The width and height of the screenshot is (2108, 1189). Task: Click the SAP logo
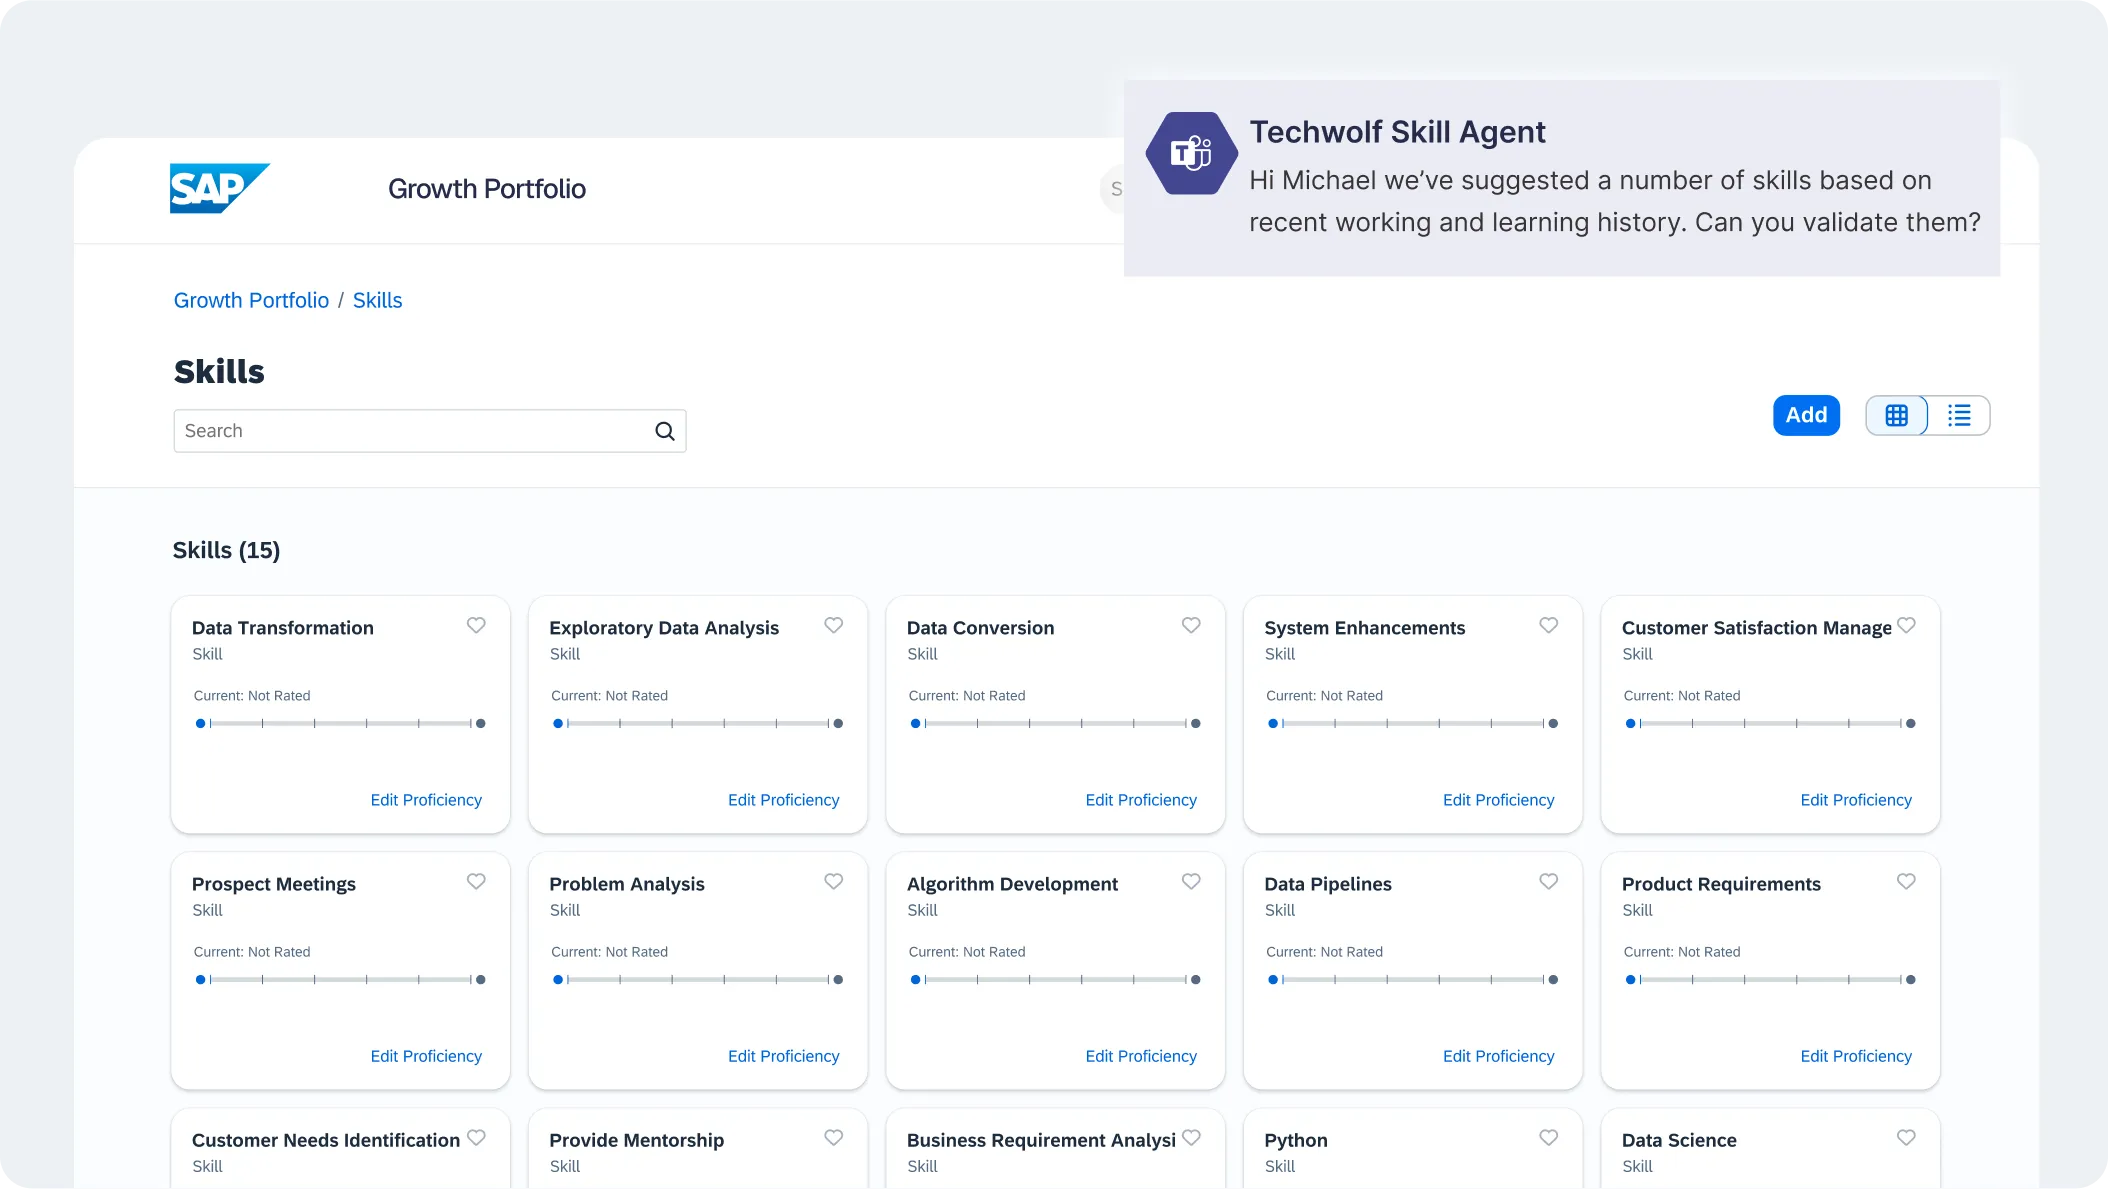219,188
